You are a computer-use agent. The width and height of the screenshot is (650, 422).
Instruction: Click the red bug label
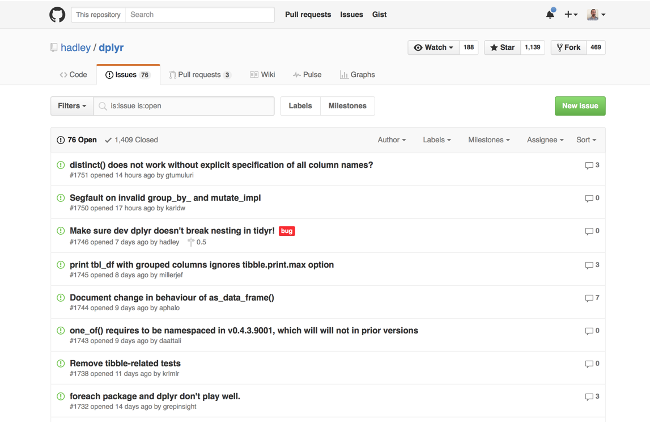pos(287,231)
